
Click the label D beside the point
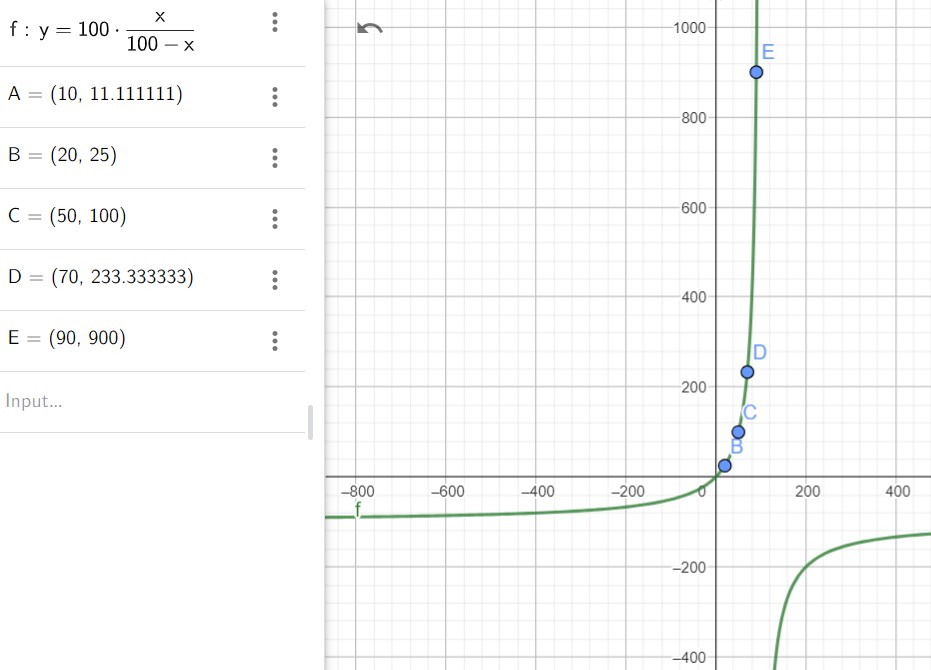click(759, 352)
